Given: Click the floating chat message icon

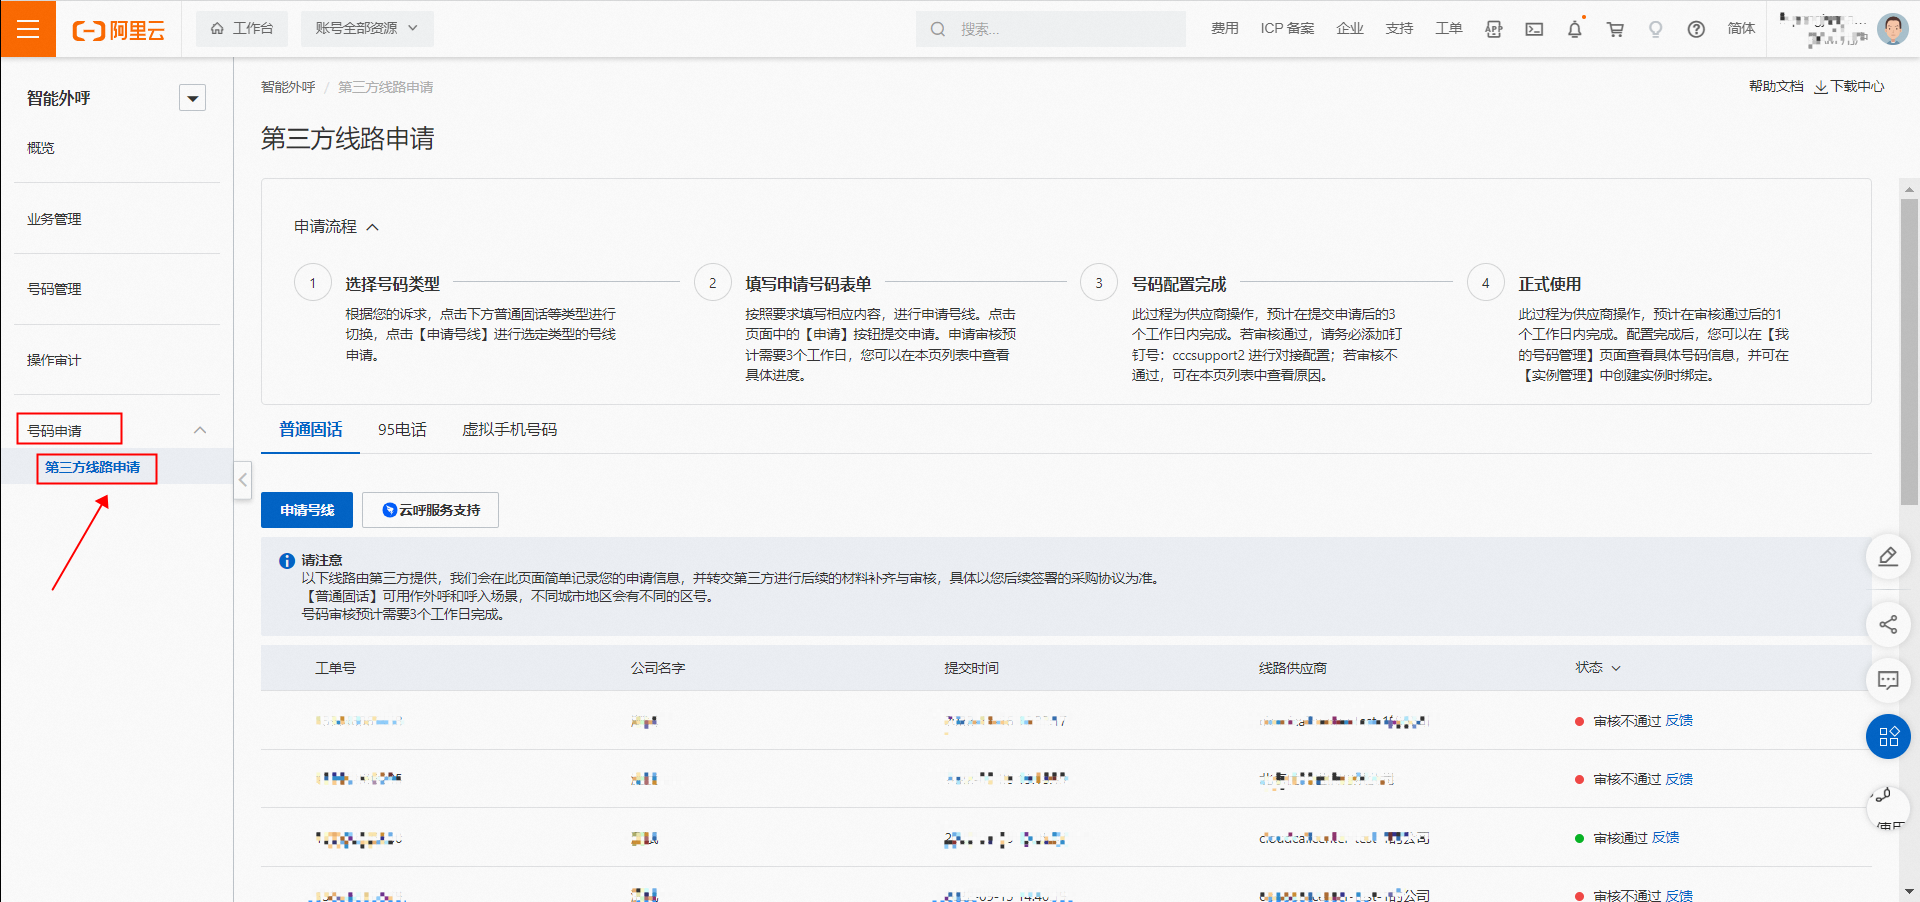Looking at the screenshot, I should click(x=1888, y=681).
